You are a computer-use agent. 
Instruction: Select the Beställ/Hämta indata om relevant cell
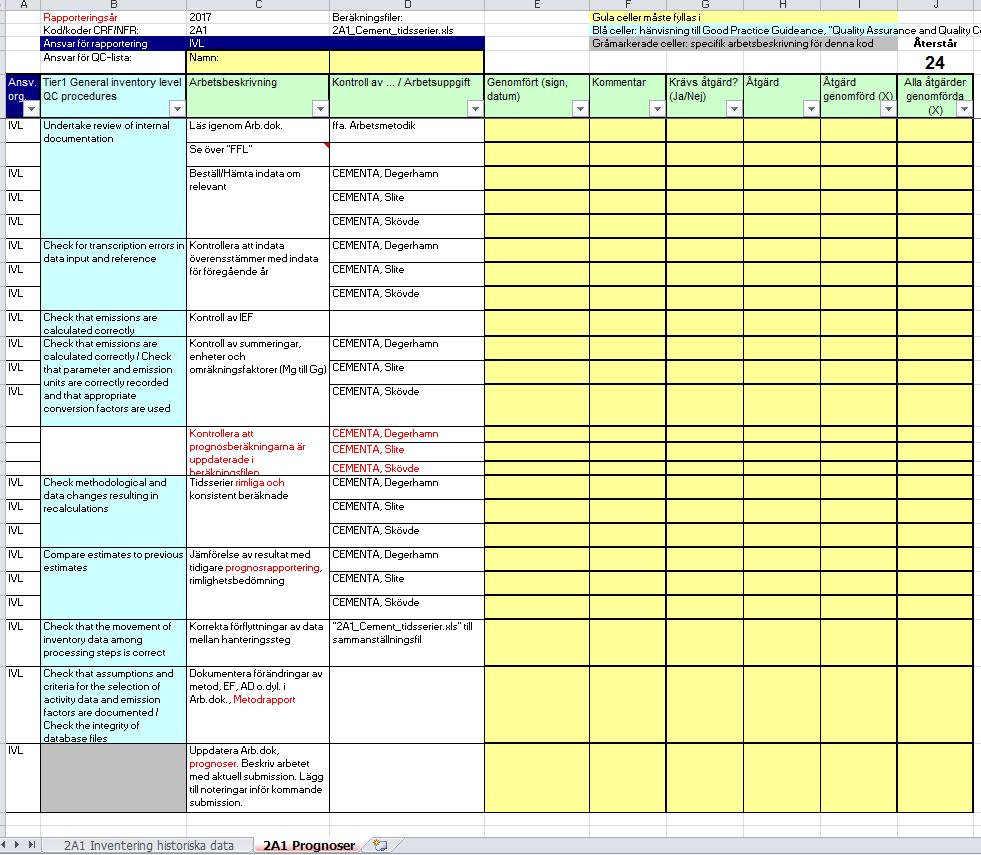pos(258,202)
